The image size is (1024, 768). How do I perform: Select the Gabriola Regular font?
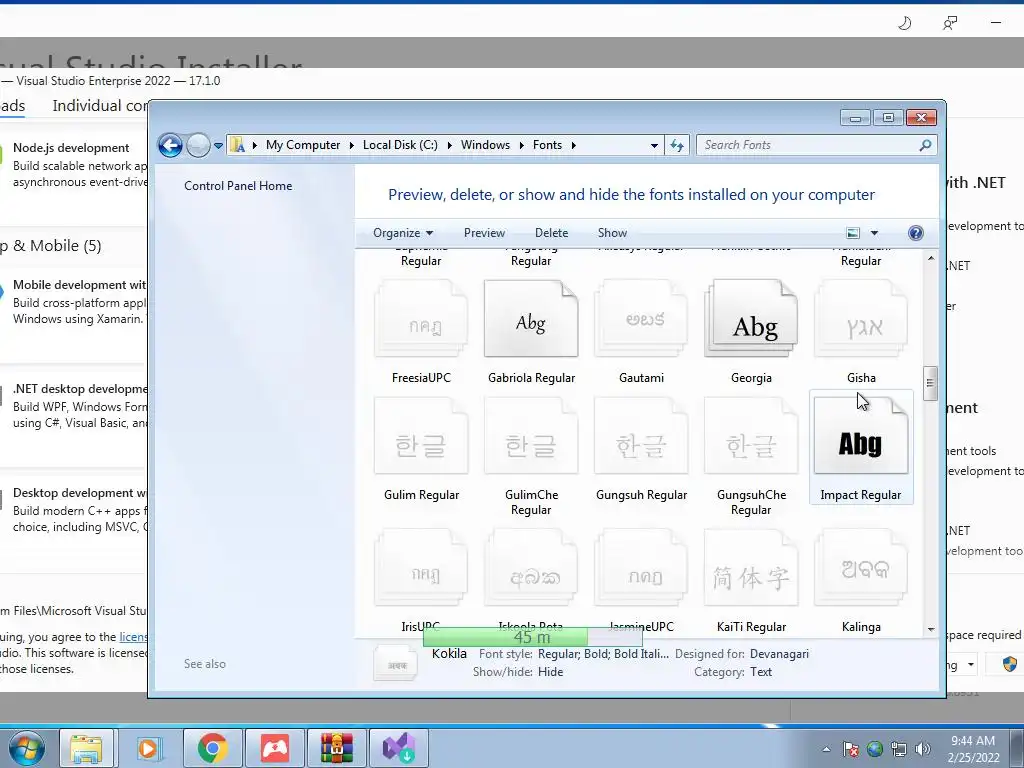pos(531,332)
